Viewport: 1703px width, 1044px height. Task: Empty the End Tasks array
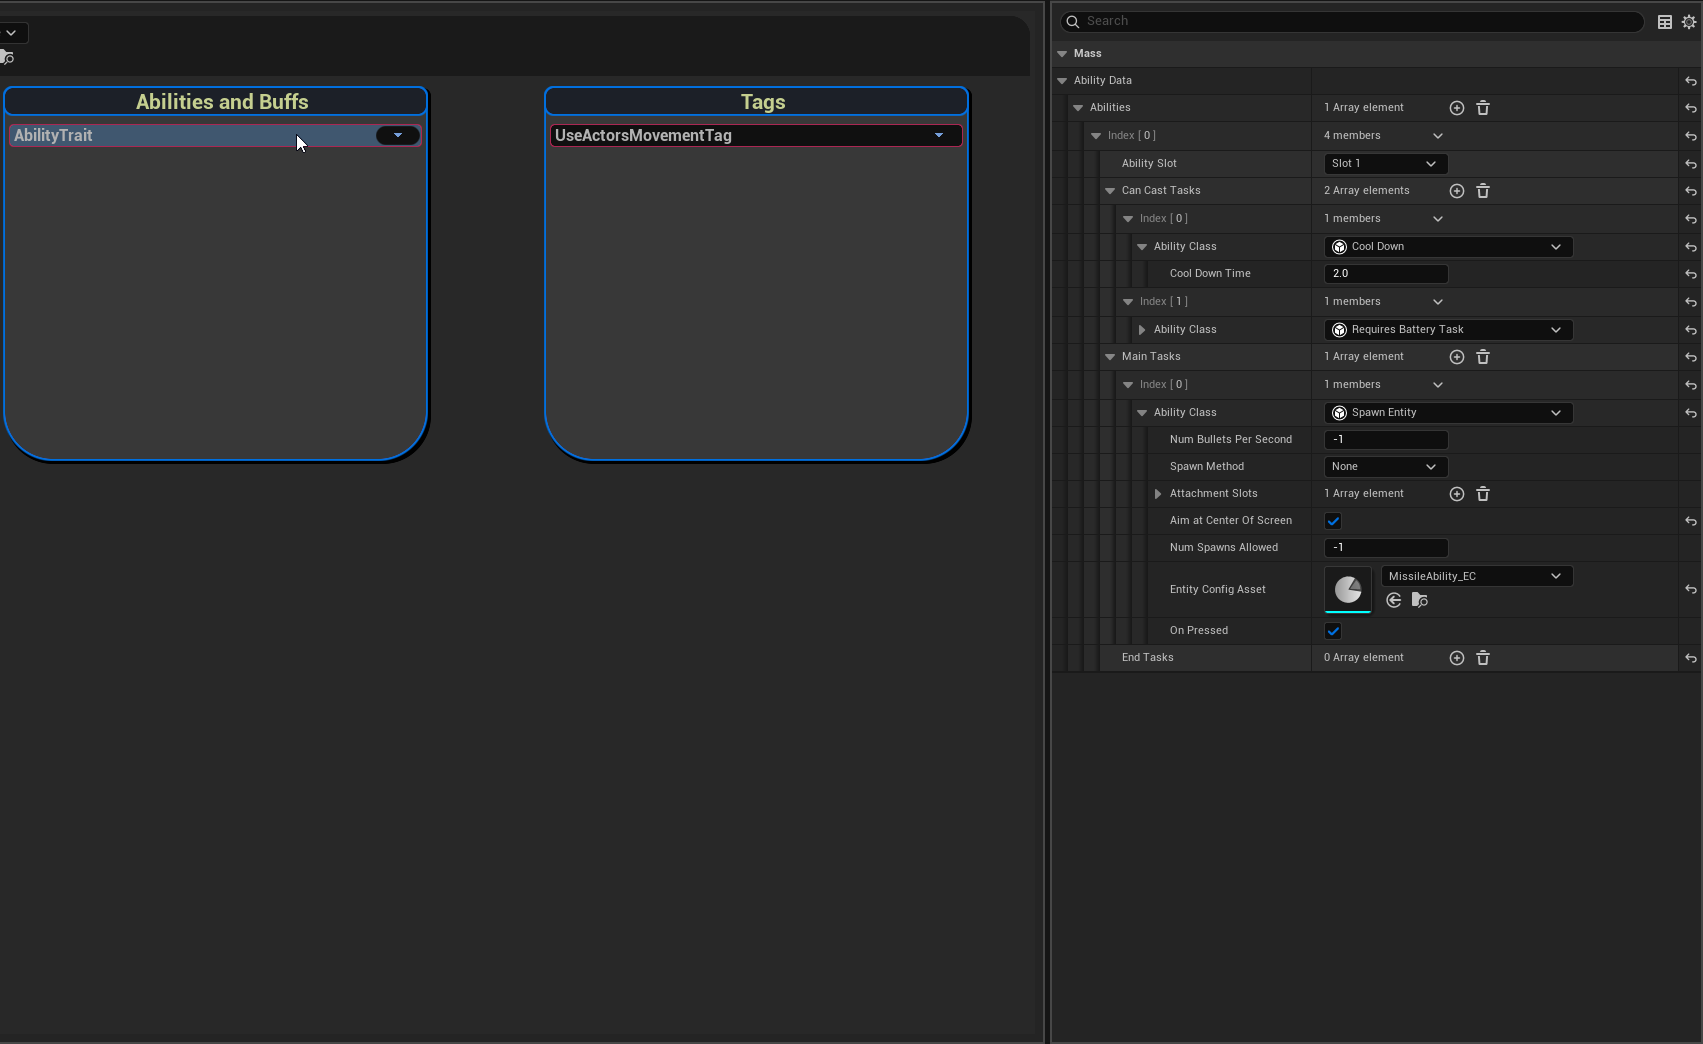pos(1483,658)
